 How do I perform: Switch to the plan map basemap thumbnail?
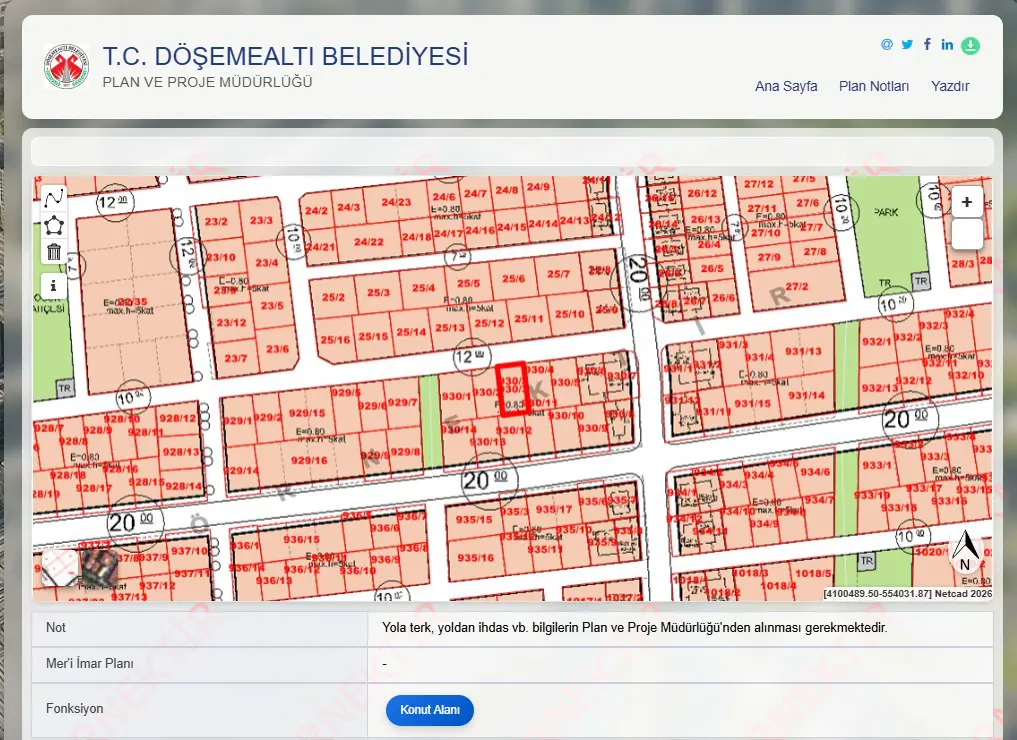60,568
